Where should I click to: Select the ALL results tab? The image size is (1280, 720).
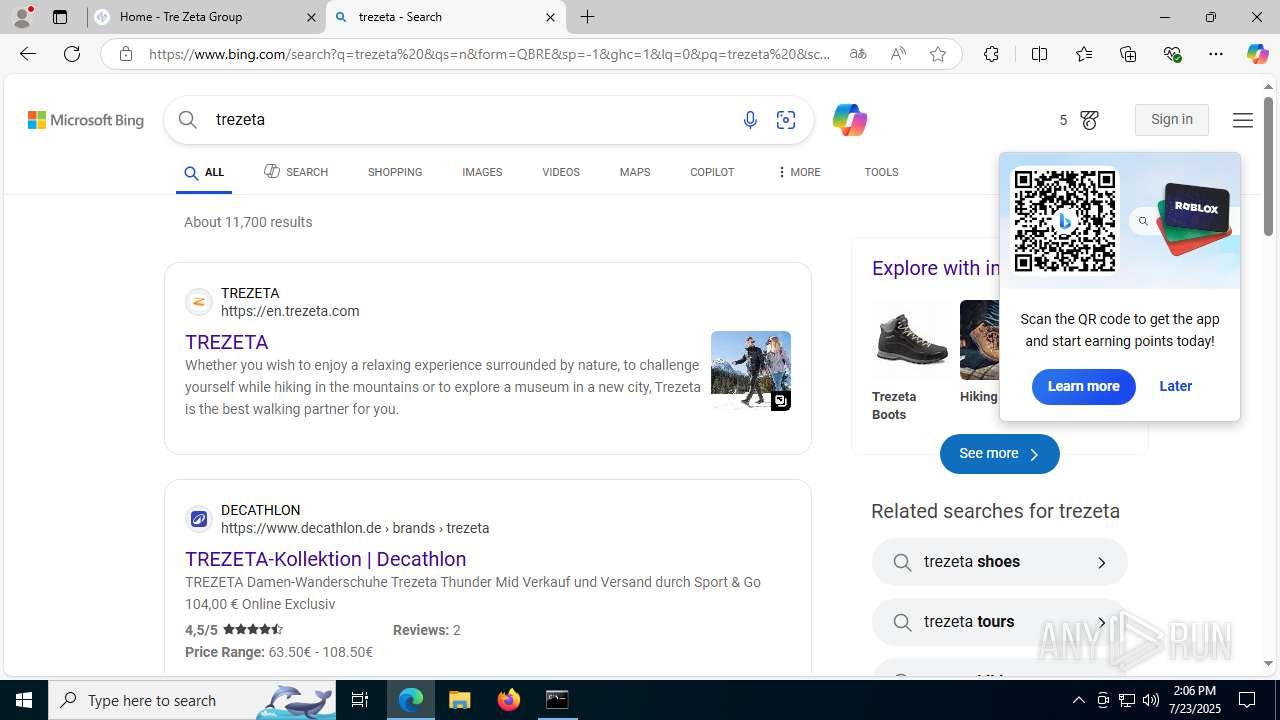(204, 172)
